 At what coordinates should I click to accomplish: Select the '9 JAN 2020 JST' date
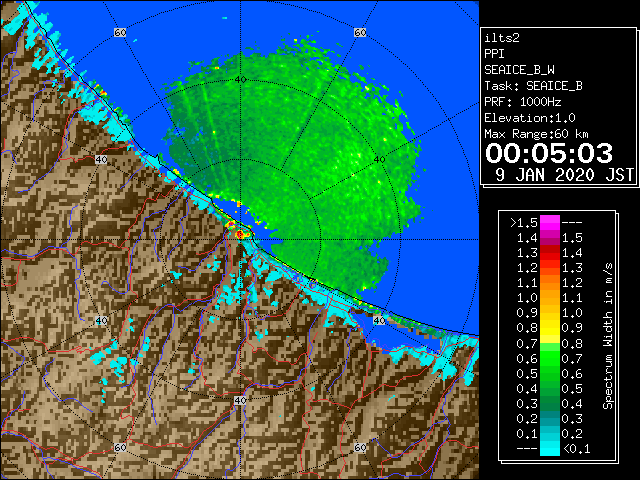pyautogui.click(x=564, y=175)
